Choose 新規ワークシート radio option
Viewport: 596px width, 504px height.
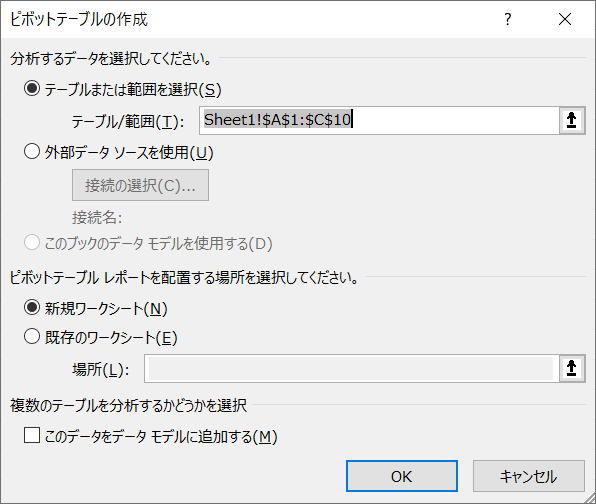point(32,307)
